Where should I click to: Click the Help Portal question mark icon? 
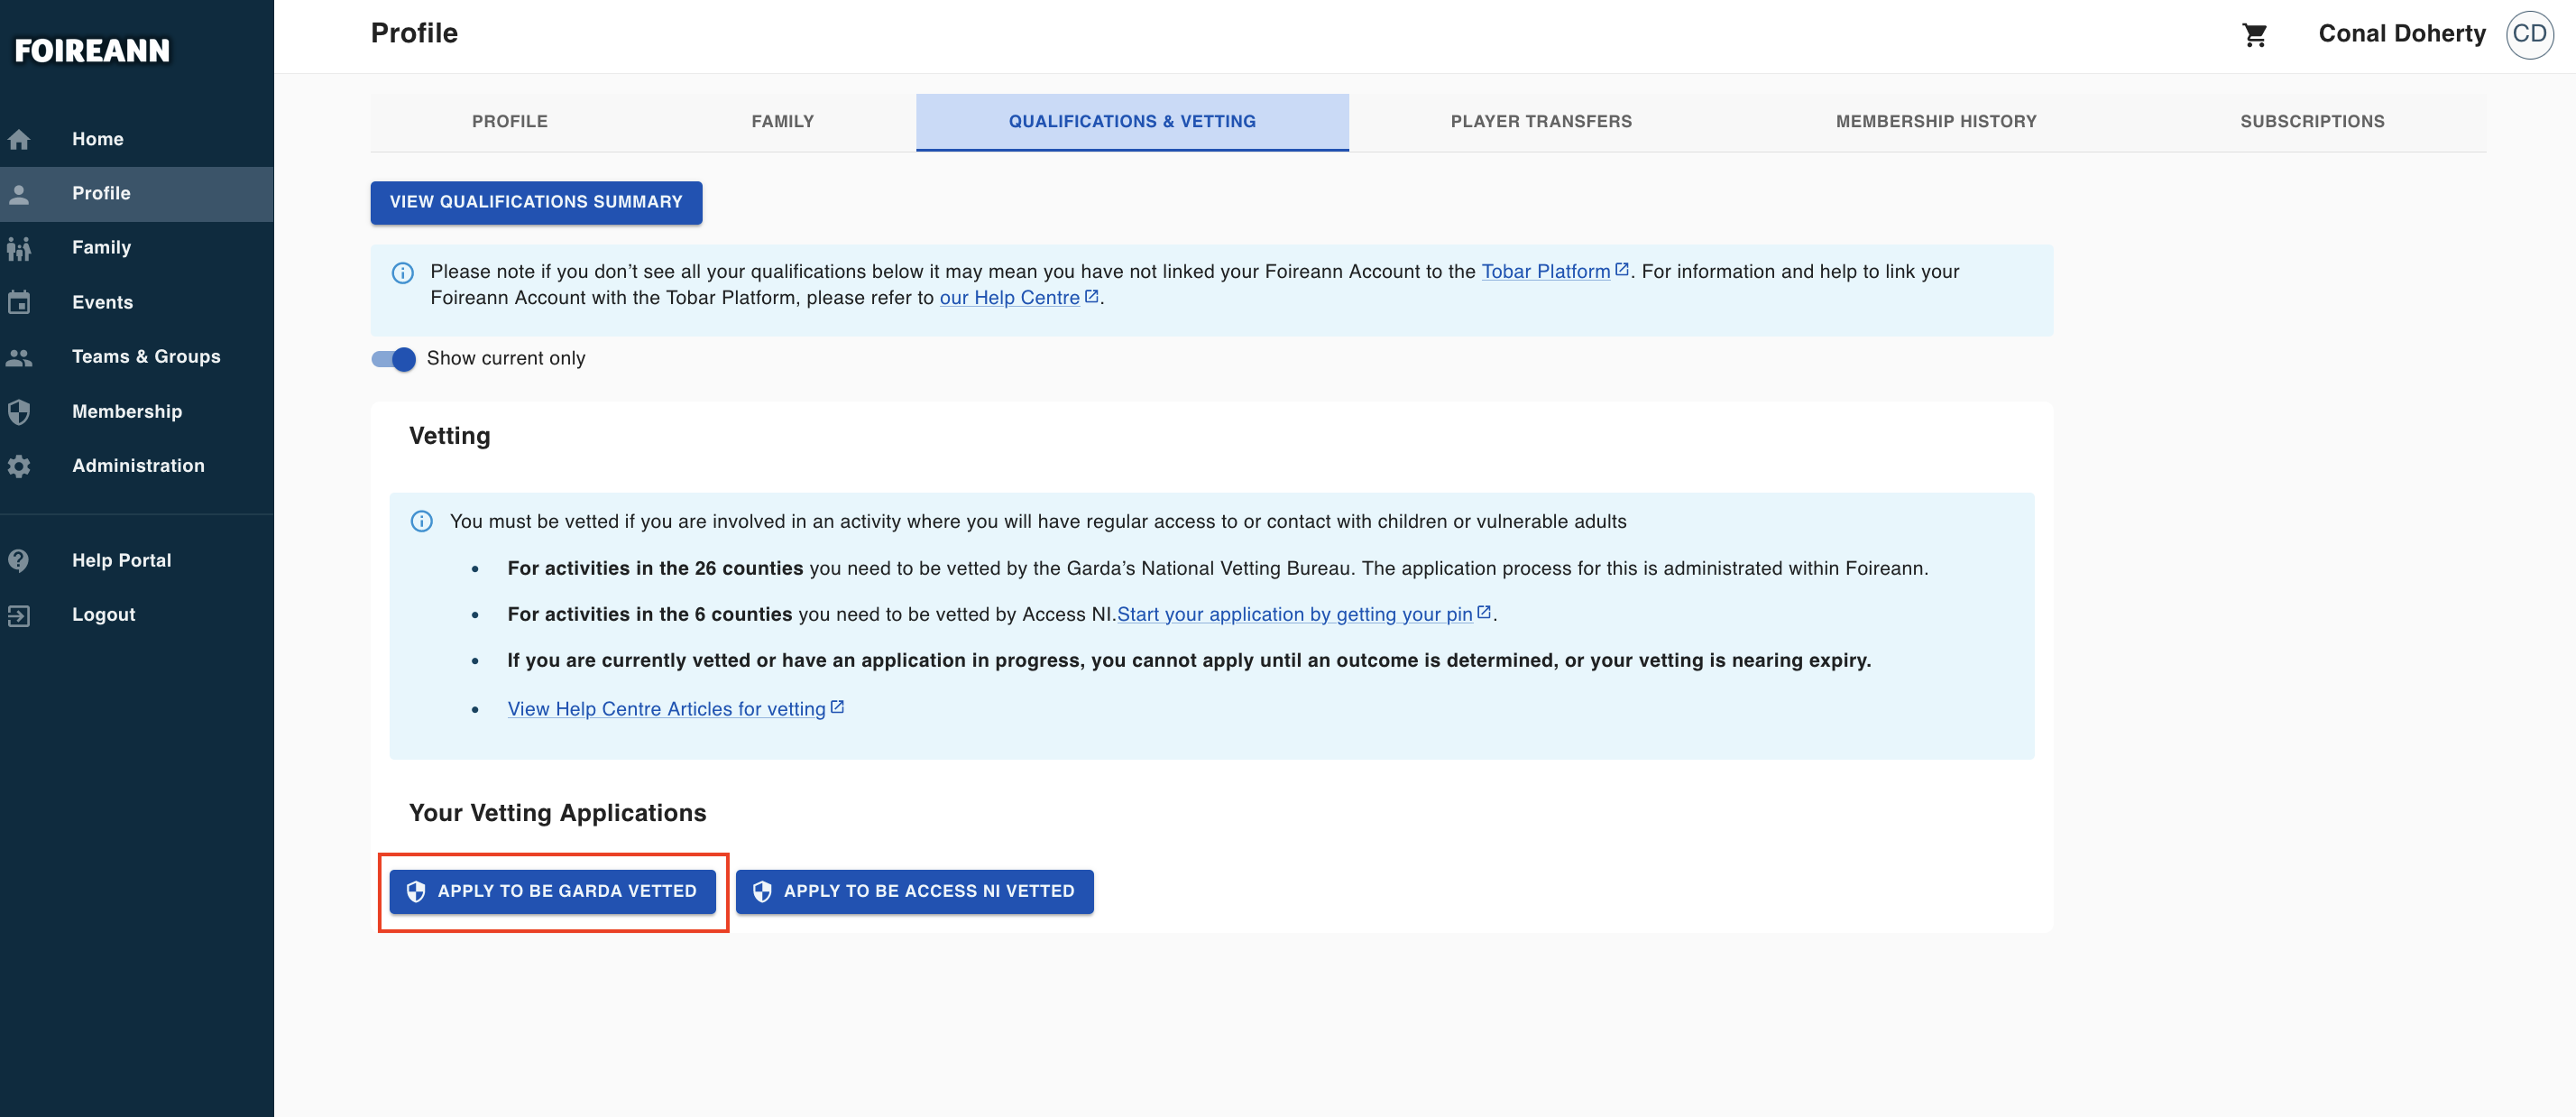click(19, 561)
